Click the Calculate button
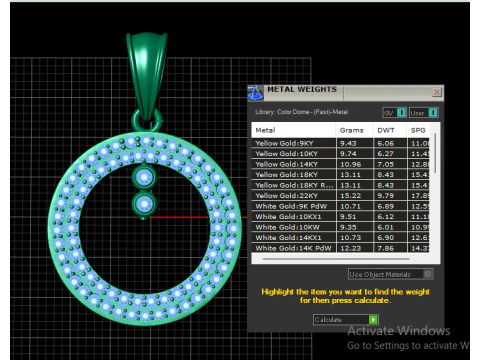 (346, 320)
